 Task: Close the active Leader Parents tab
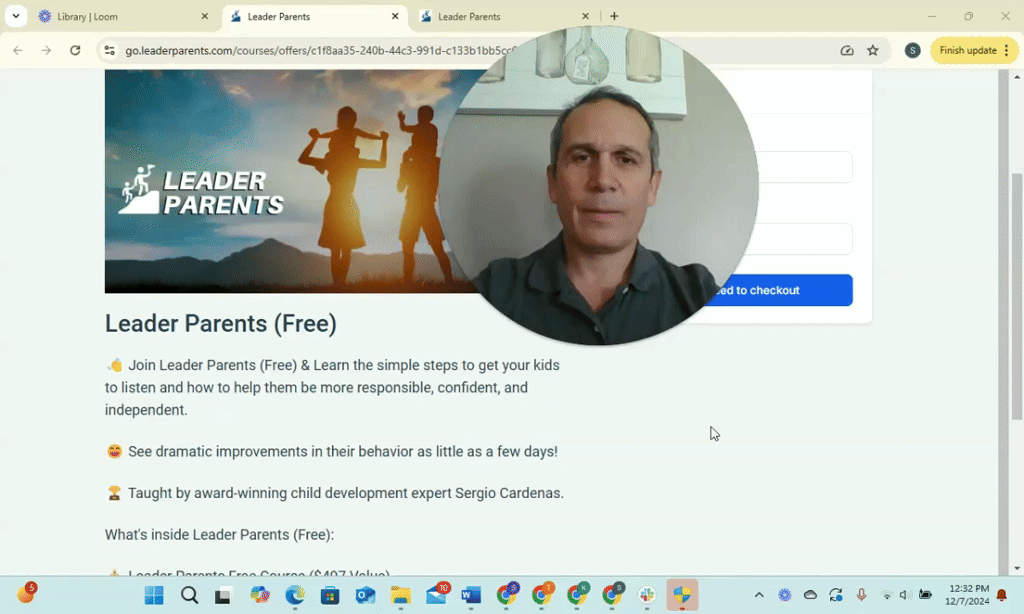point(394,16)
